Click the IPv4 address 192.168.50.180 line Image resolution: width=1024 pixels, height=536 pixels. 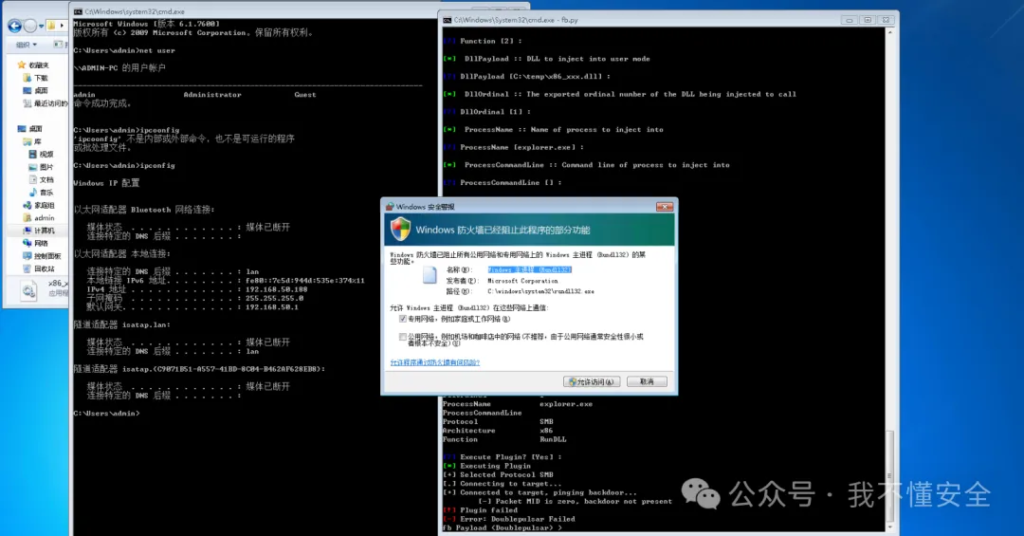pyautogui.click(x=197, y=289)
